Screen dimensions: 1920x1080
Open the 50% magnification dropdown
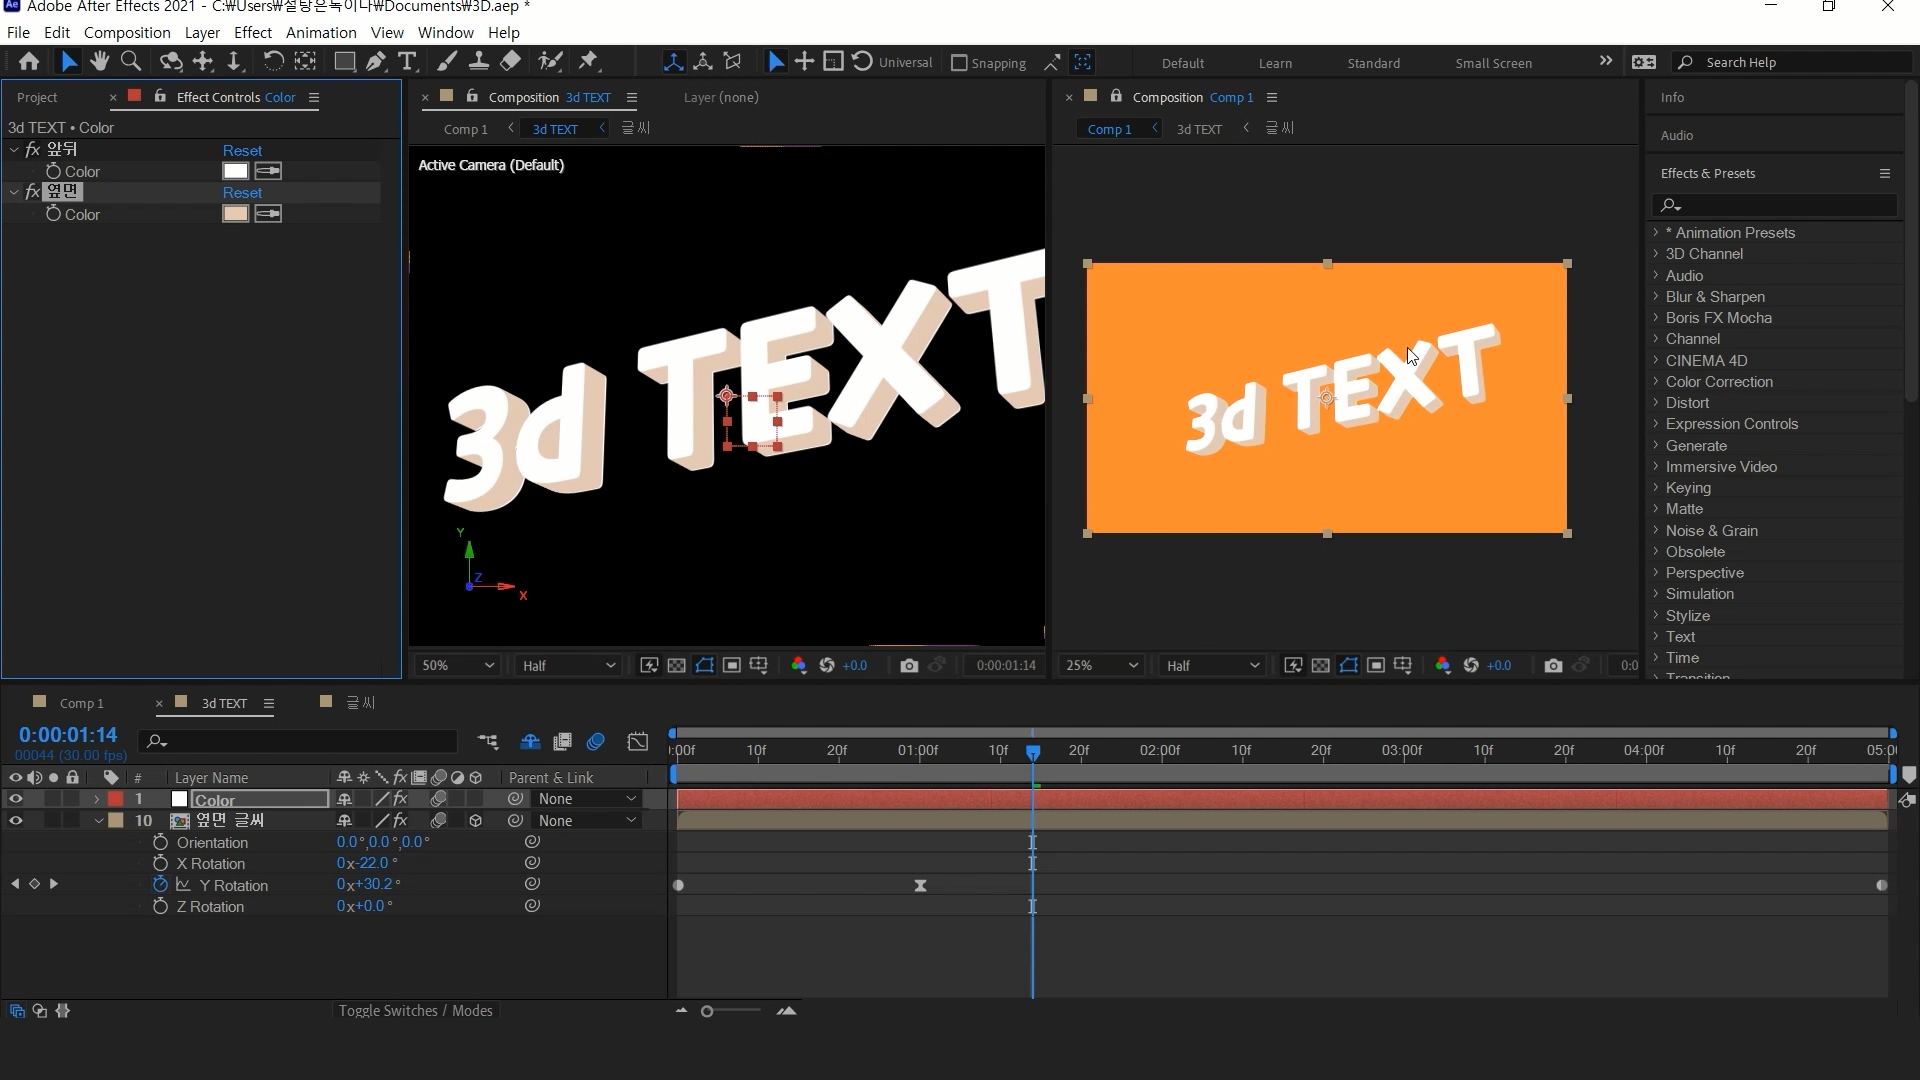pos(458,666)
